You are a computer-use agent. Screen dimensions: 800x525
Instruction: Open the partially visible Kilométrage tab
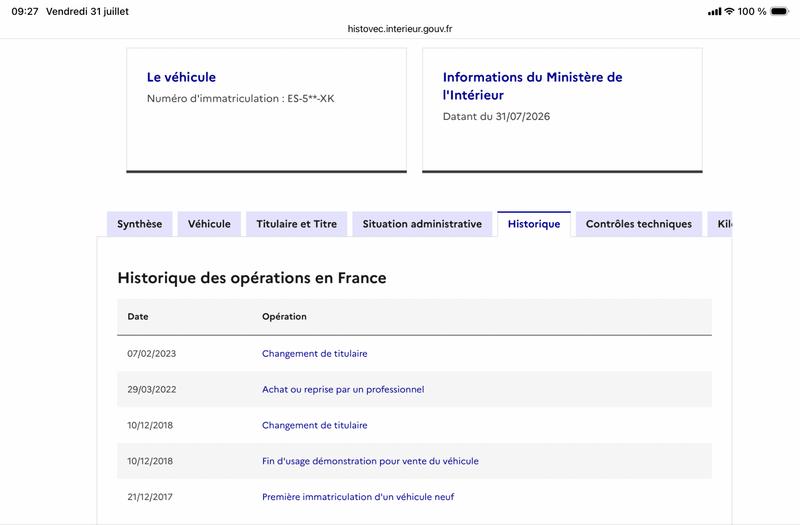(720, 224)
